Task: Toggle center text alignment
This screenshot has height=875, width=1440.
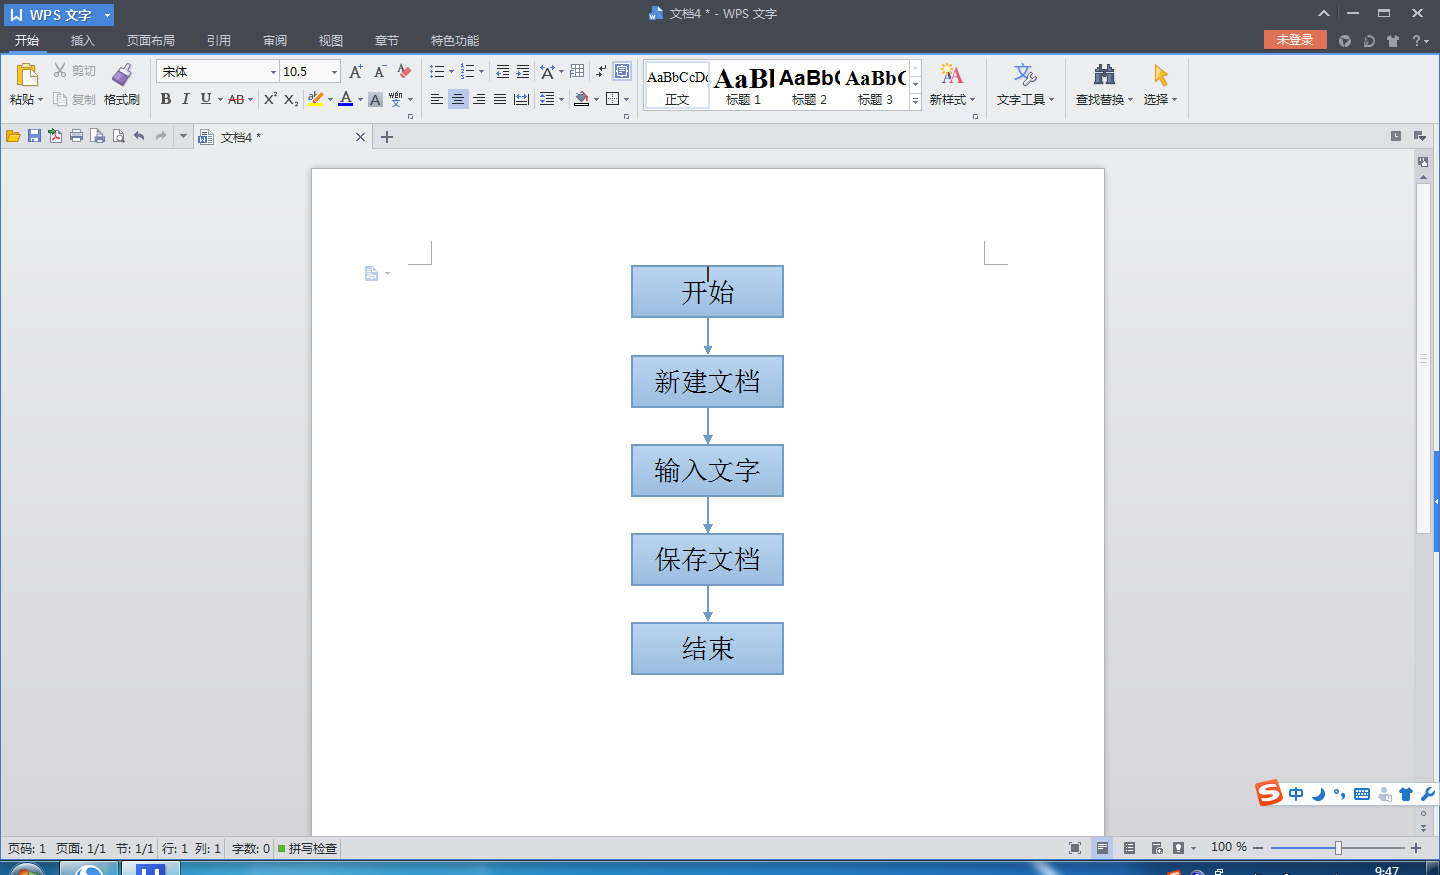Action: click(x=458, y=99)
